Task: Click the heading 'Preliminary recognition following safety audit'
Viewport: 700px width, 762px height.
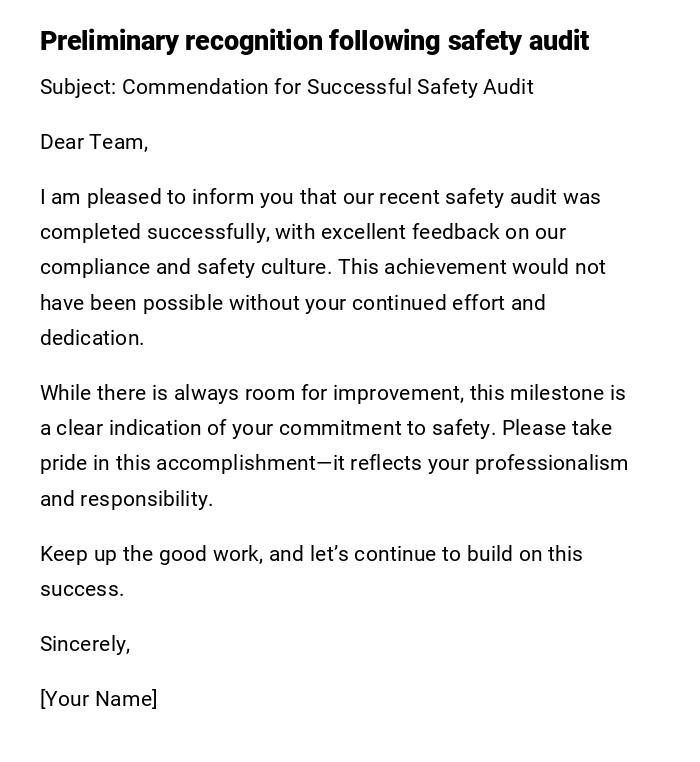Action: [x=314, y=41]
